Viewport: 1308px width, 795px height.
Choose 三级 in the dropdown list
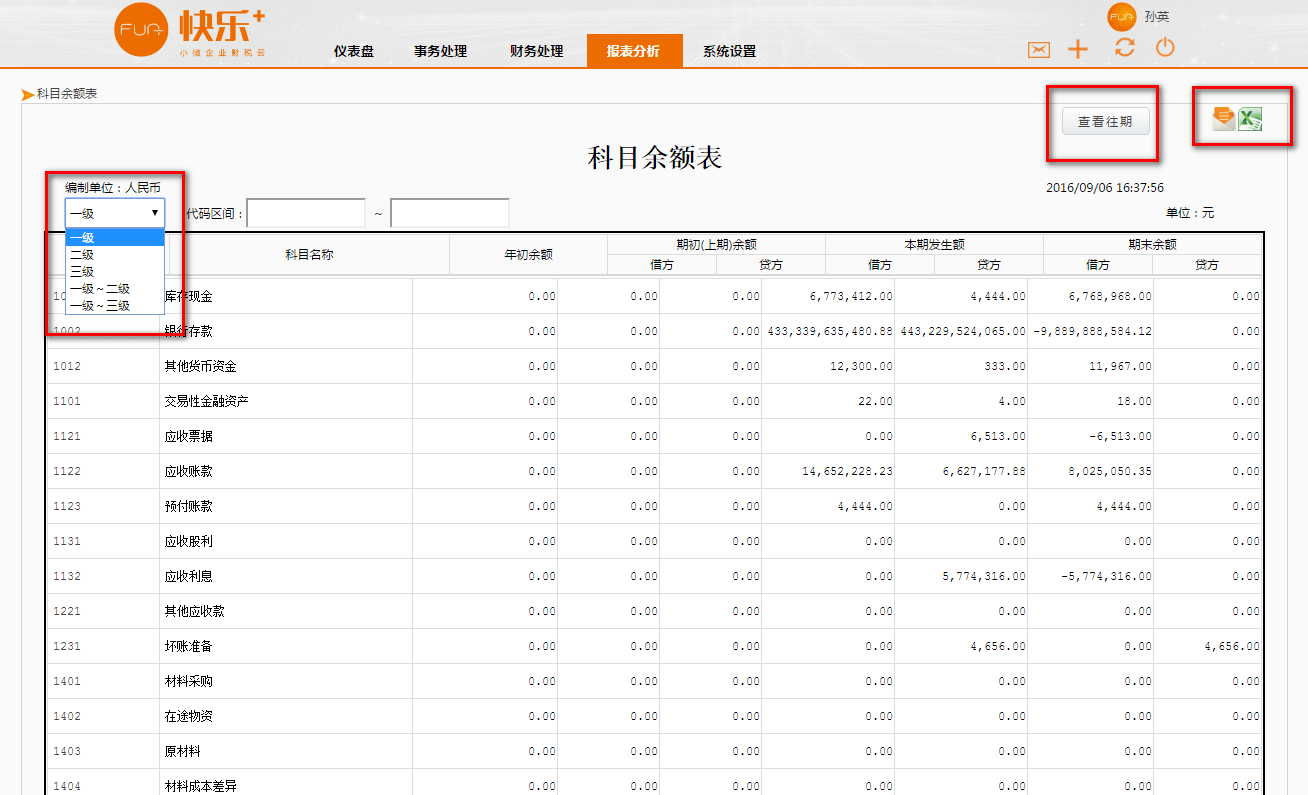pyautogui.click(x=115, y=272)
